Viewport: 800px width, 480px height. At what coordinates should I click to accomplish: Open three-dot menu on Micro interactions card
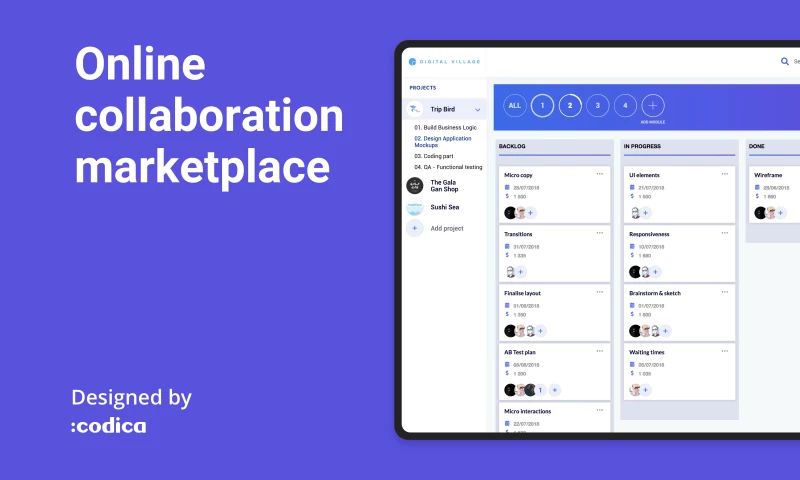coord(599,410)
